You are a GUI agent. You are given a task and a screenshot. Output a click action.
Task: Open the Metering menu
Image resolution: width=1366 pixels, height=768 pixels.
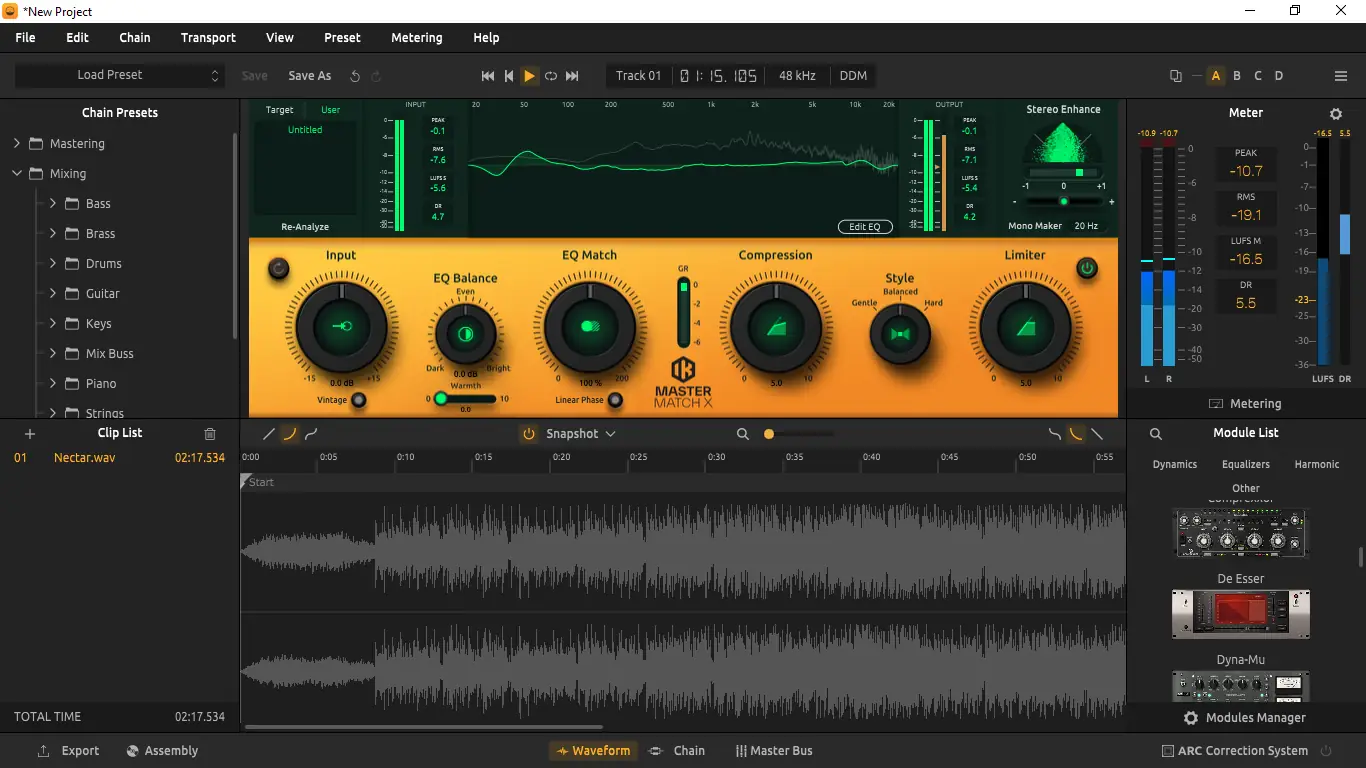click(416, 38)
